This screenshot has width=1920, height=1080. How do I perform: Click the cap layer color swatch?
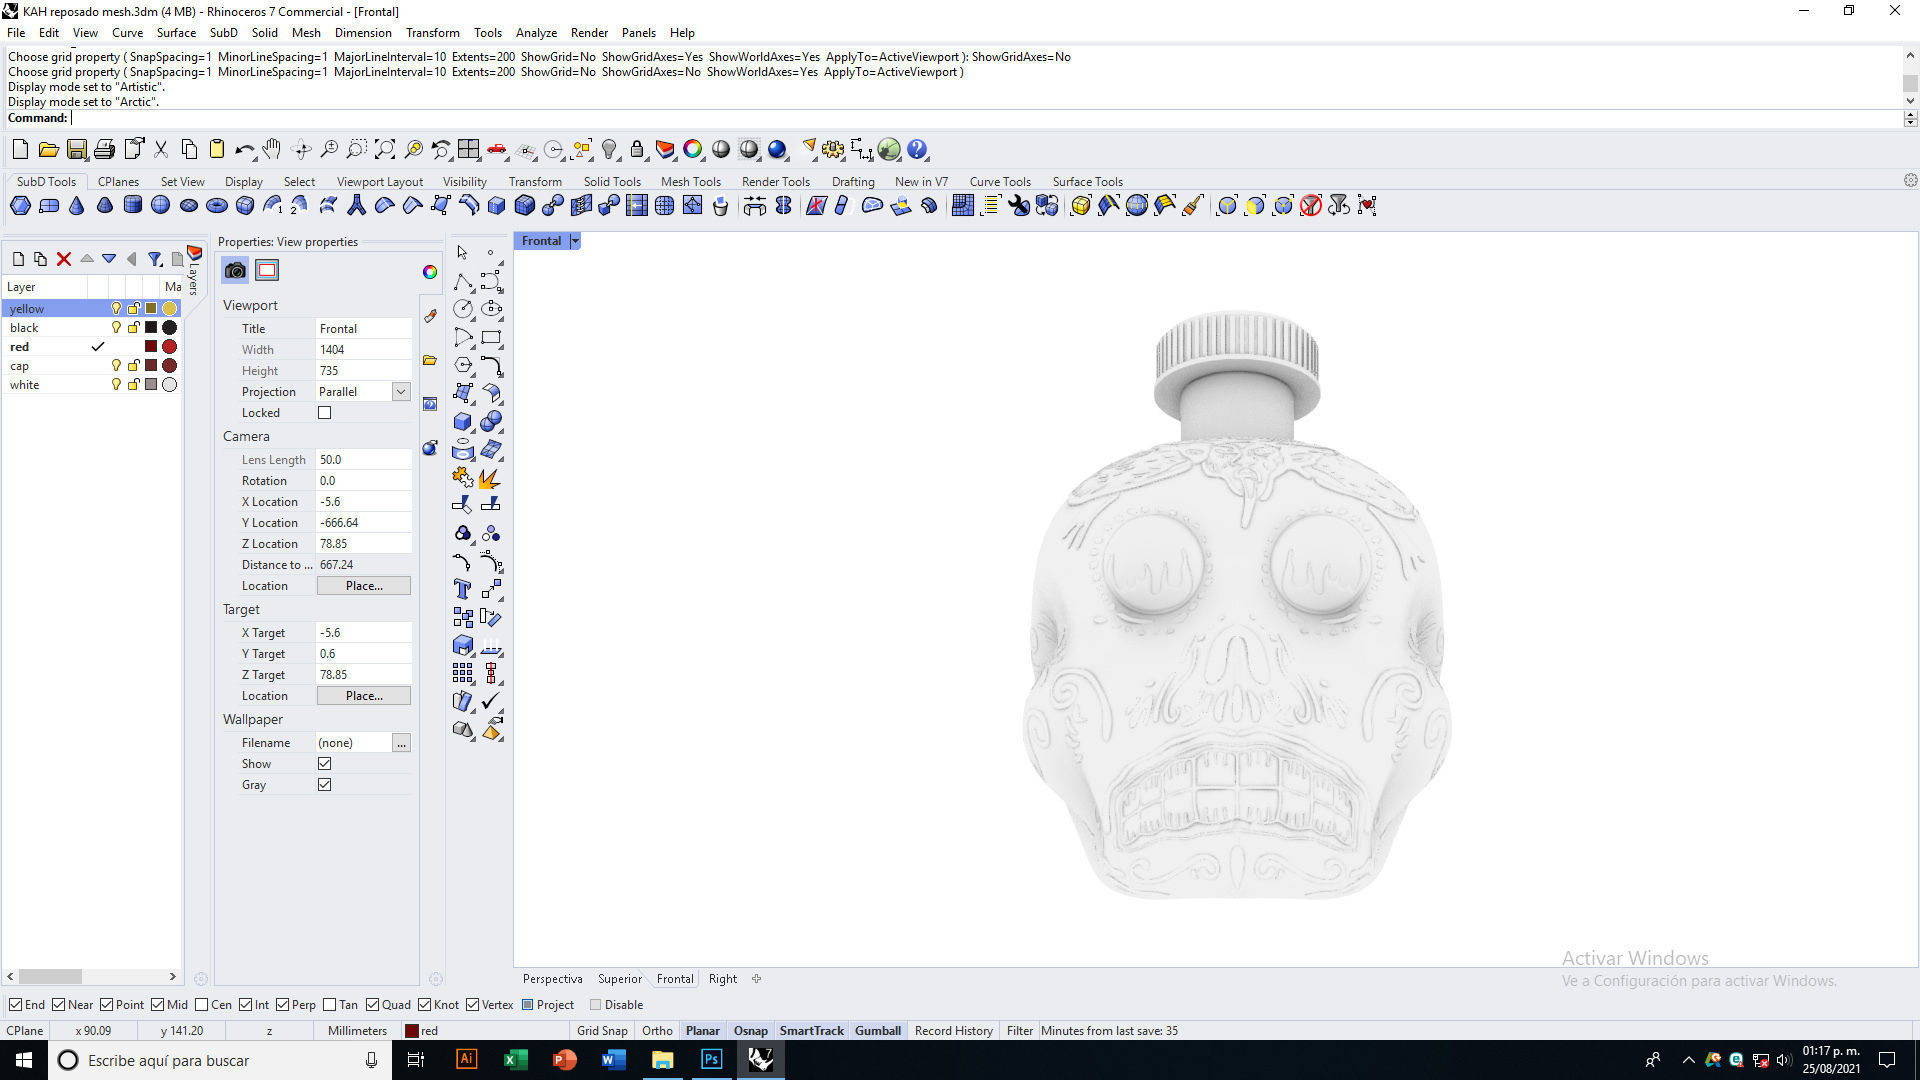click(x=151, y=366)
